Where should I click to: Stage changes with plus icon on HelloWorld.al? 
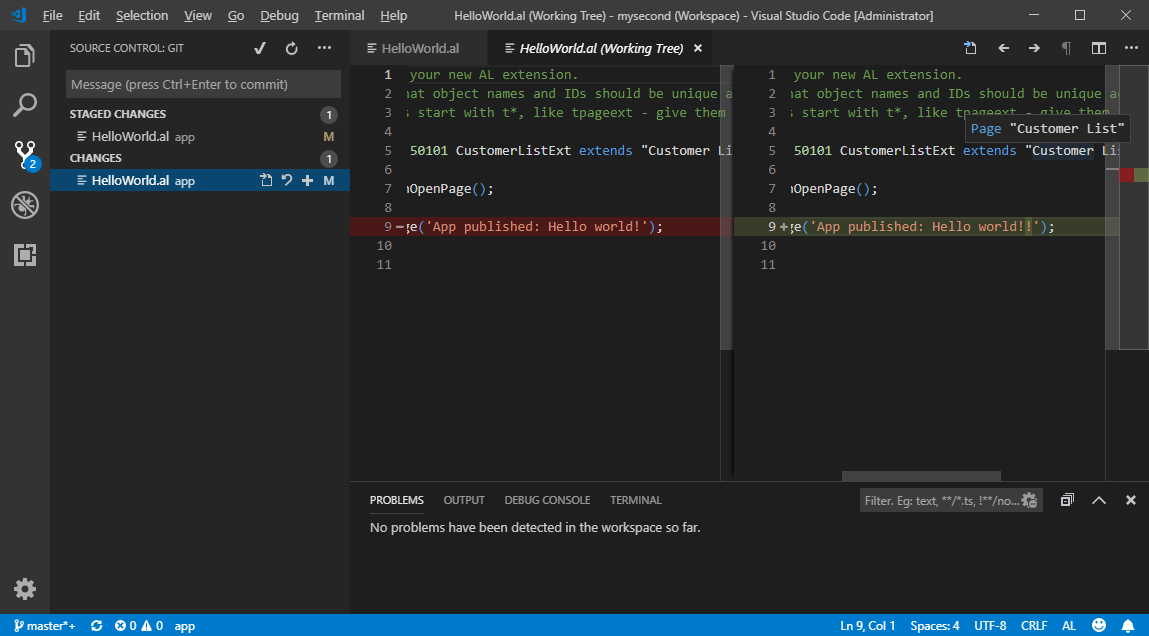308,181
